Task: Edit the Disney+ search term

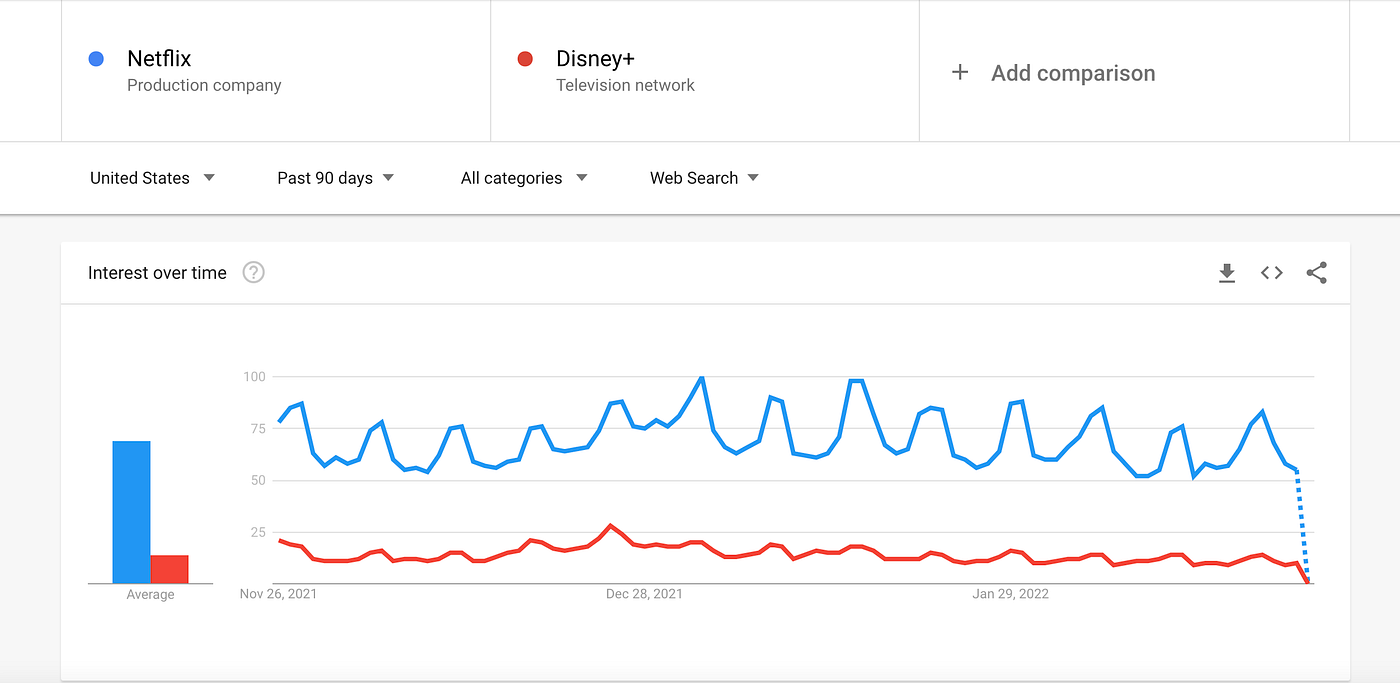Action: [x=595, y=59]
